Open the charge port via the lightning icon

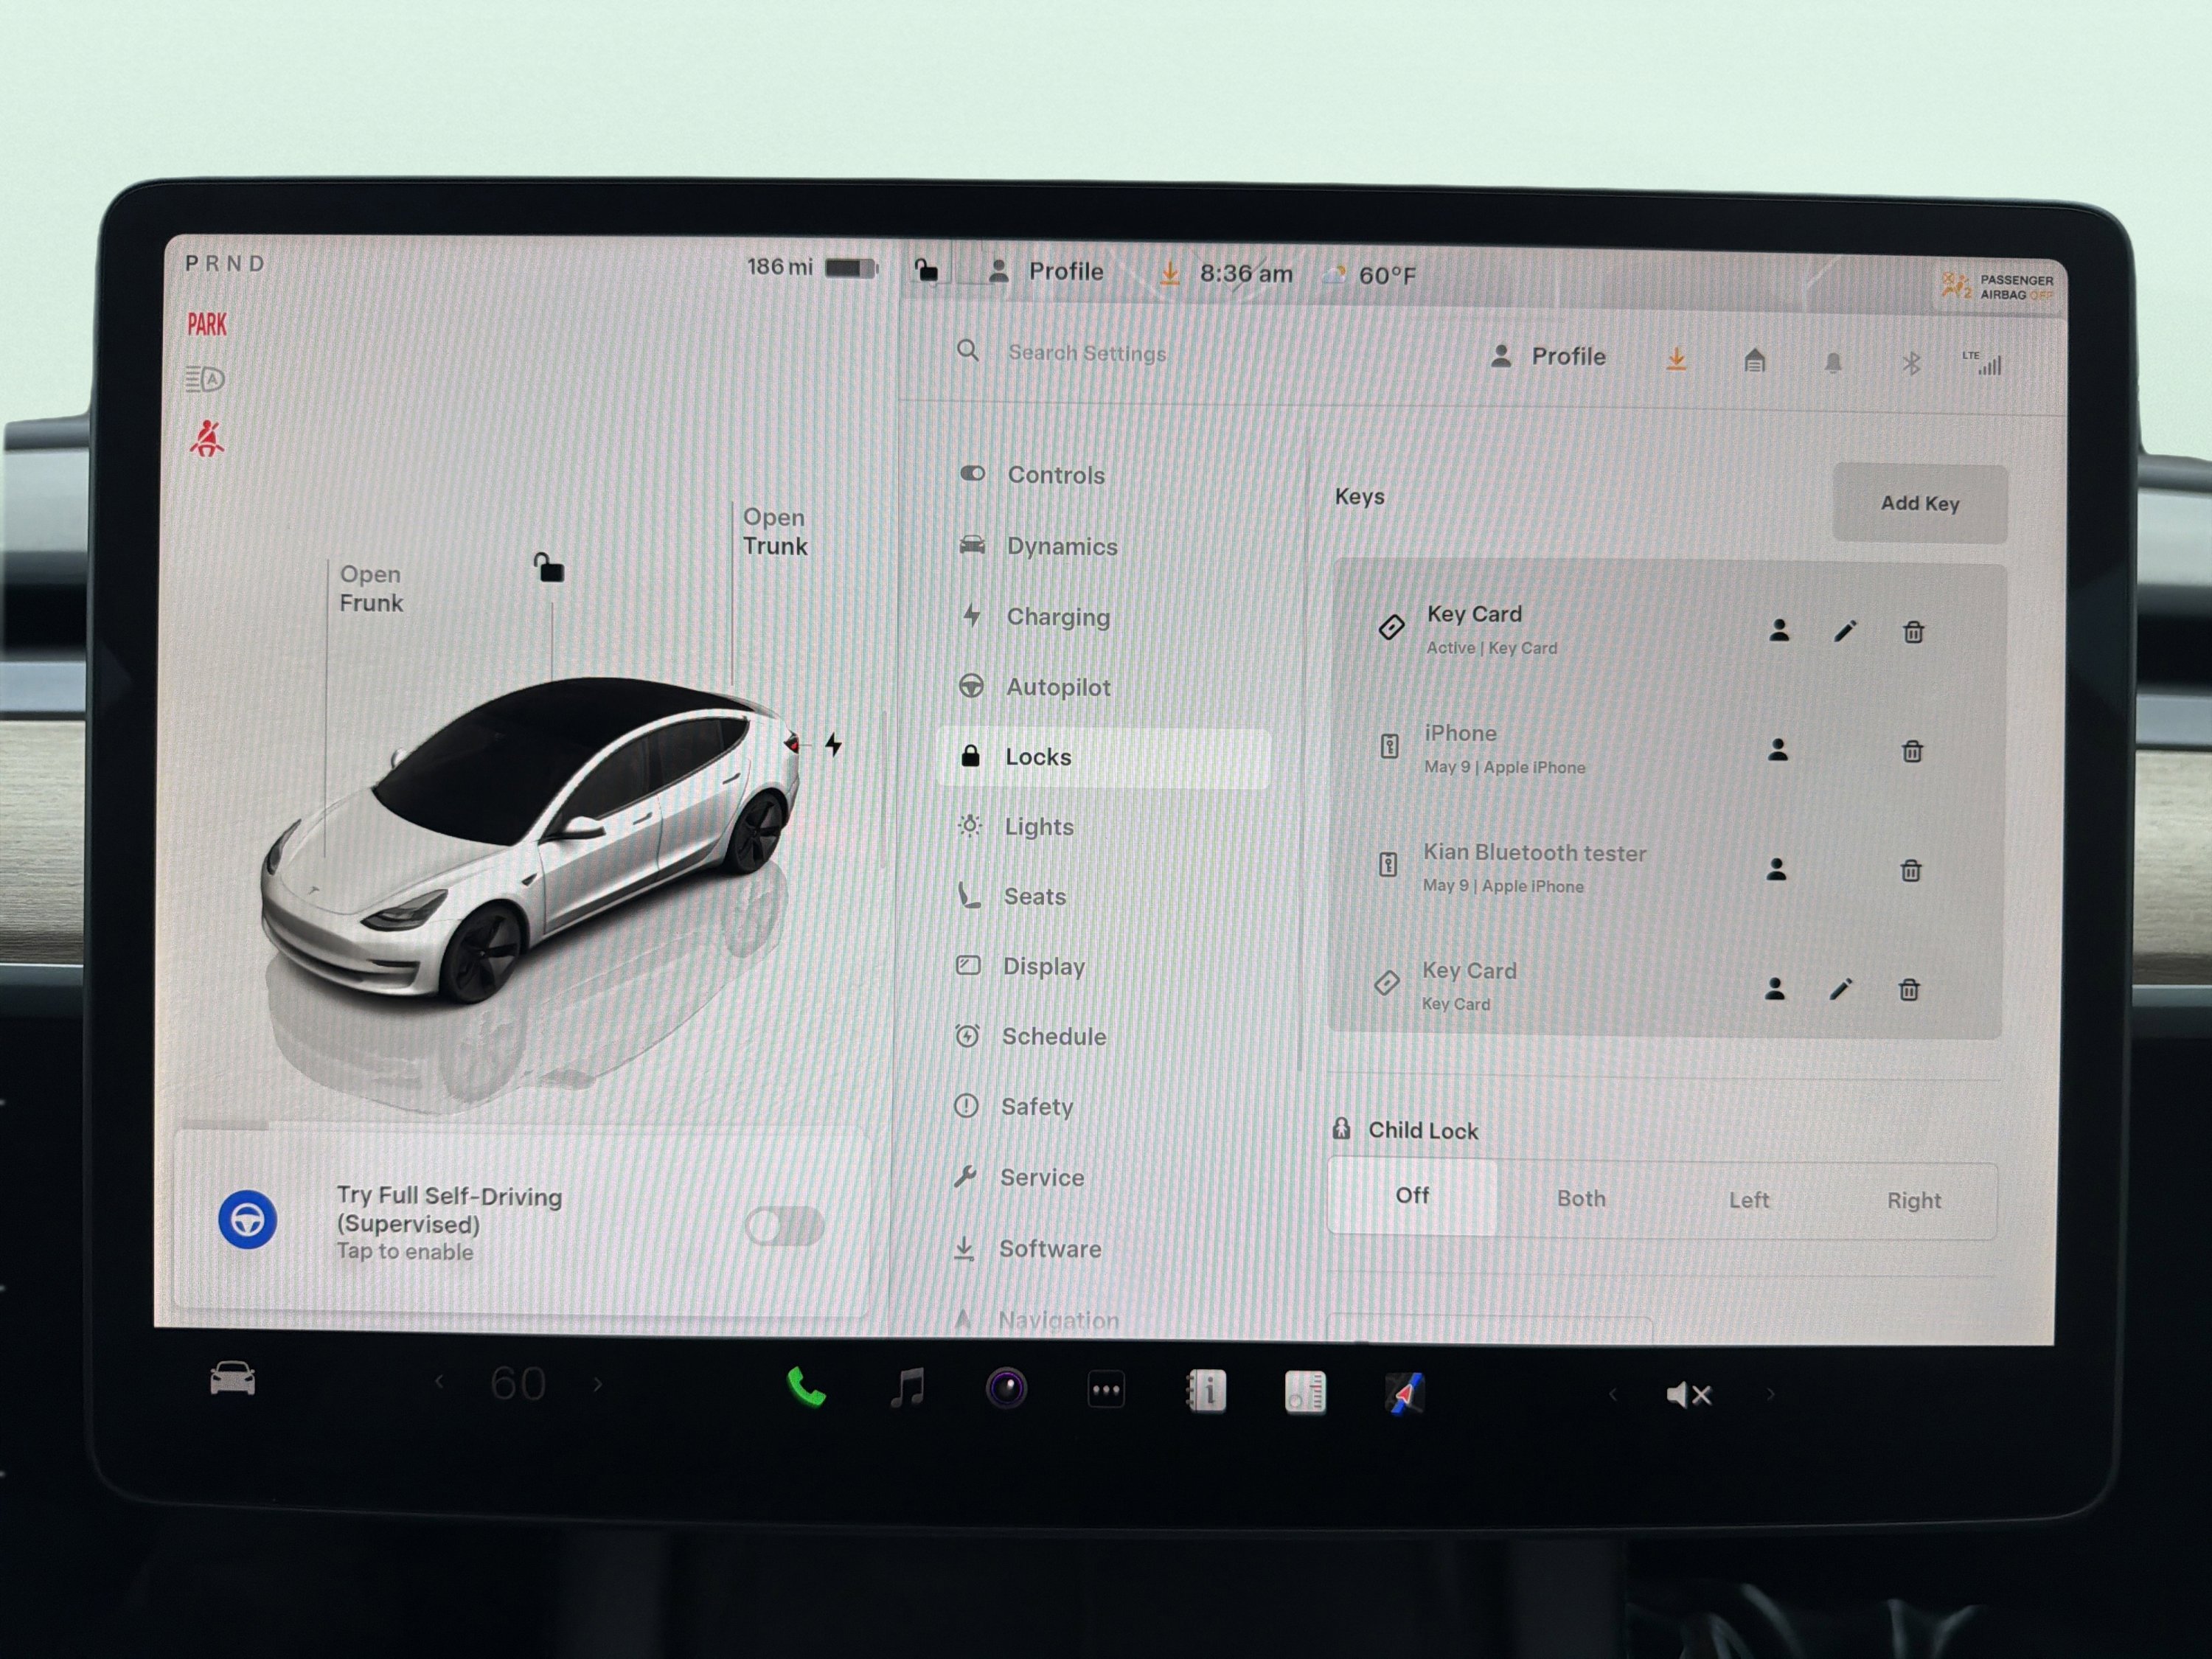[x=833, y=744]
